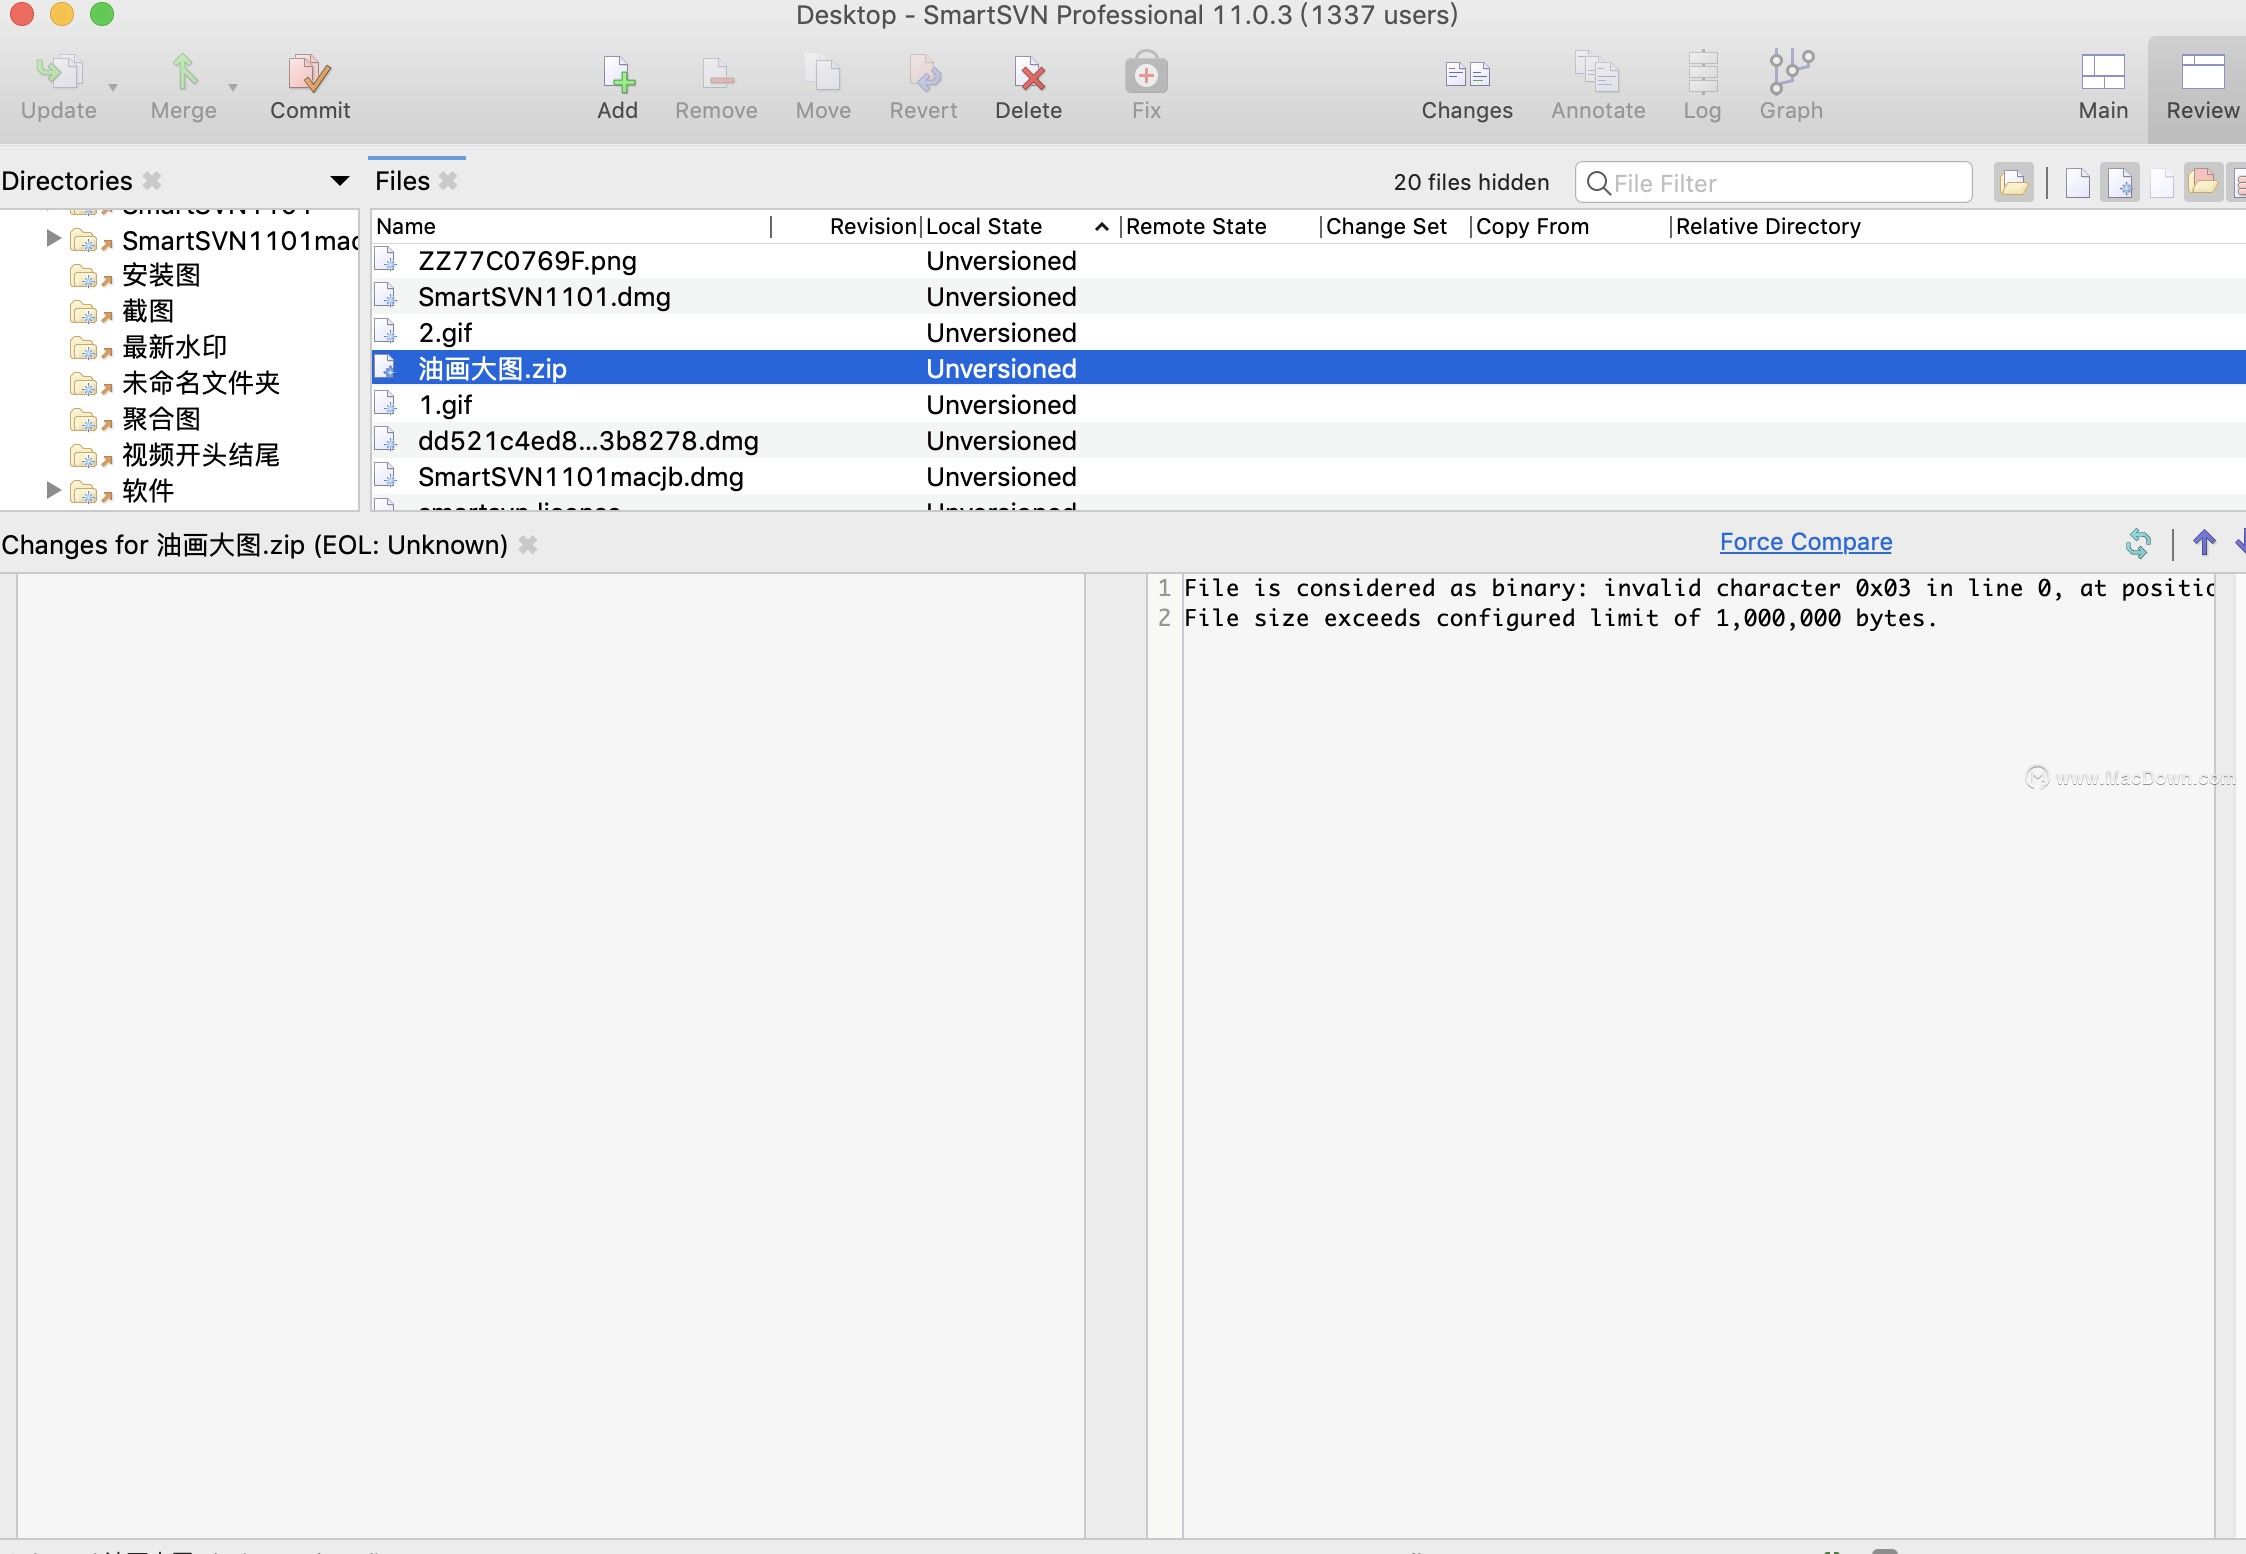Screen dimensions: 2246x1554
Task: Click the refresh icon beside Force Compare
Action: tap(2138, 543)
